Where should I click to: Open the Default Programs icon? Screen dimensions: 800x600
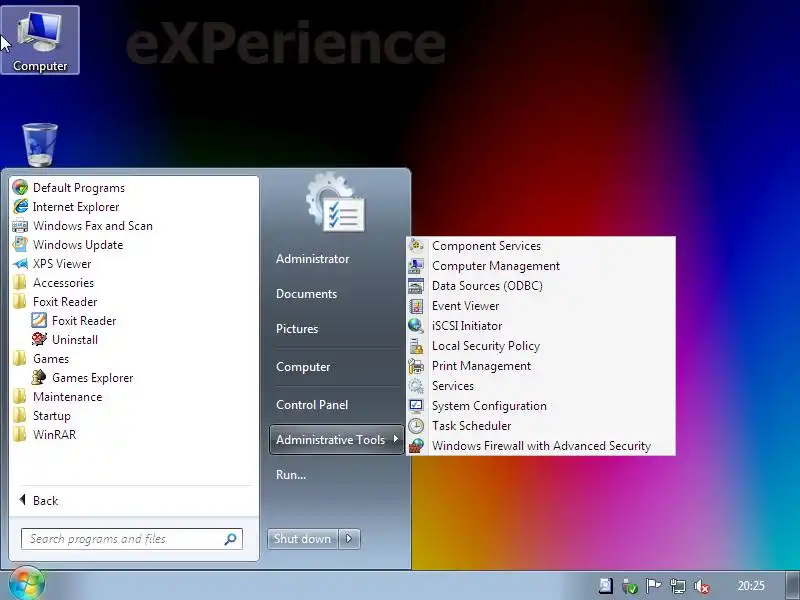click(x=20, y=187)
